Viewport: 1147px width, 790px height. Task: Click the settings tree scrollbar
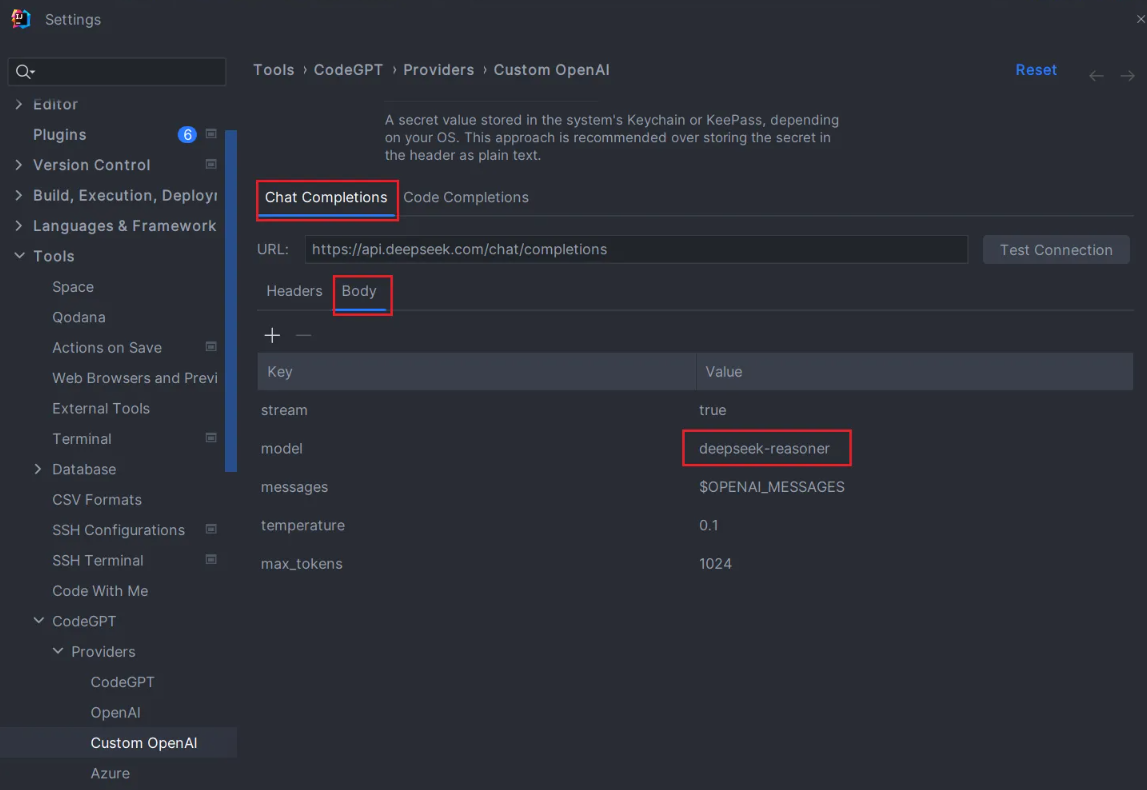pyautogui.click(x=231, y=301)
